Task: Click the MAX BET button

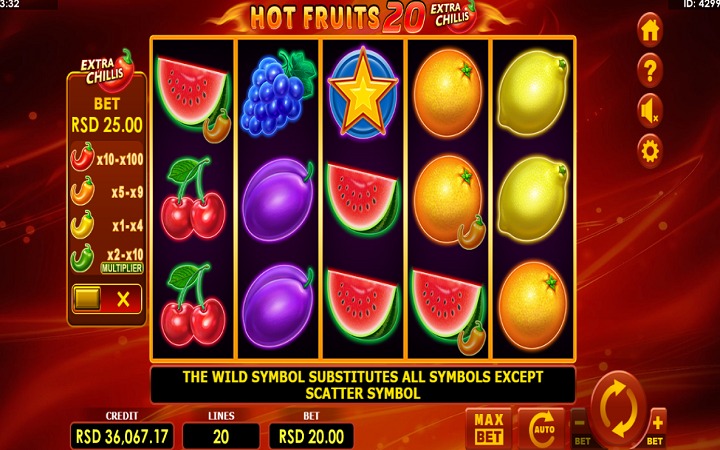Action: tap(489, 429)
